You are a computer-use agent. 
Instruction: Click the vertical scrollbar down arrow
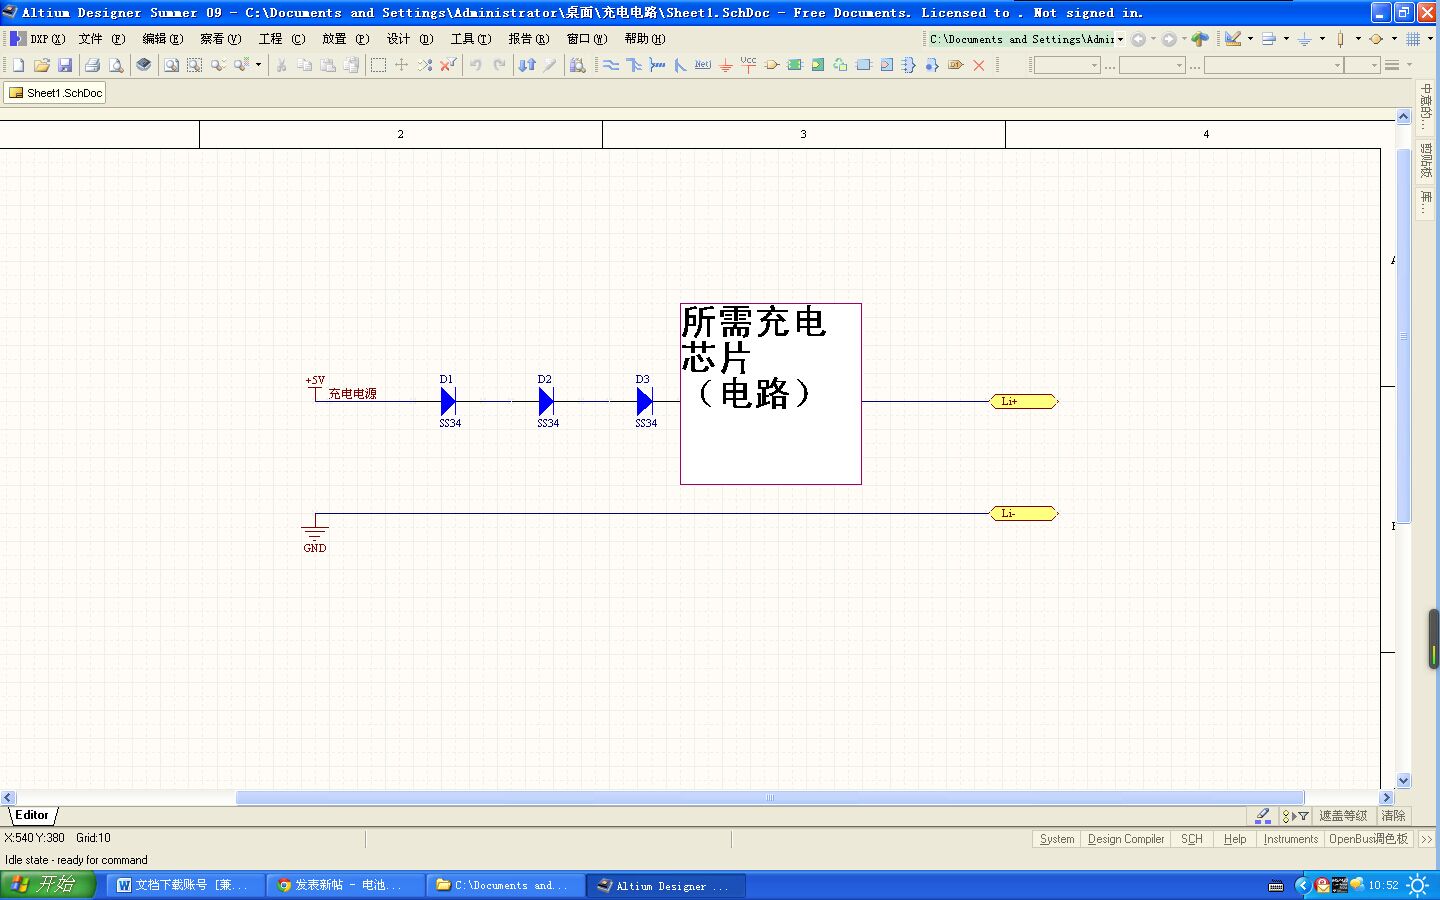point(1403,781)
